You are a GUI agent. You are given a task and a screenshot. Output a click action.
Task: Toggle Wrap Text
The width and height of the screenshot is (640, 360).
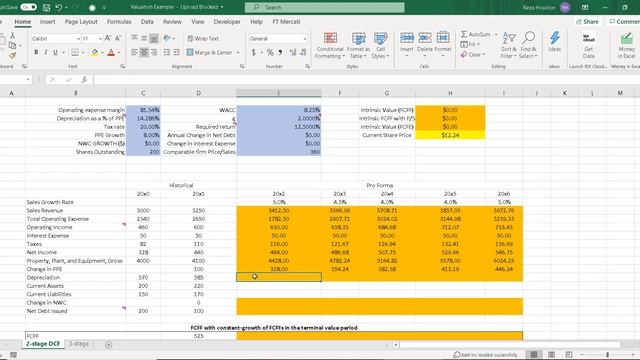tap(203, 38)
